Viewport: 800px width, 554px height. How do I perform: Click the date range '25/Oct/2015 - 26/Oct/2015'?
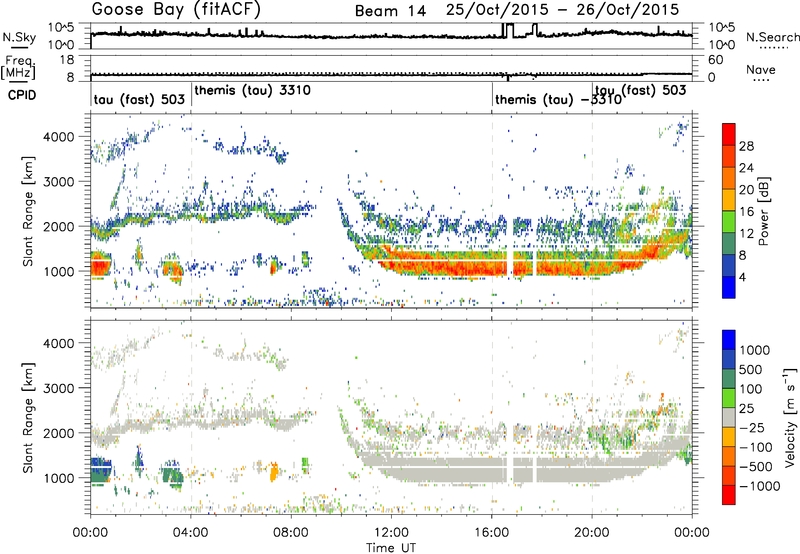coord(563,10)
